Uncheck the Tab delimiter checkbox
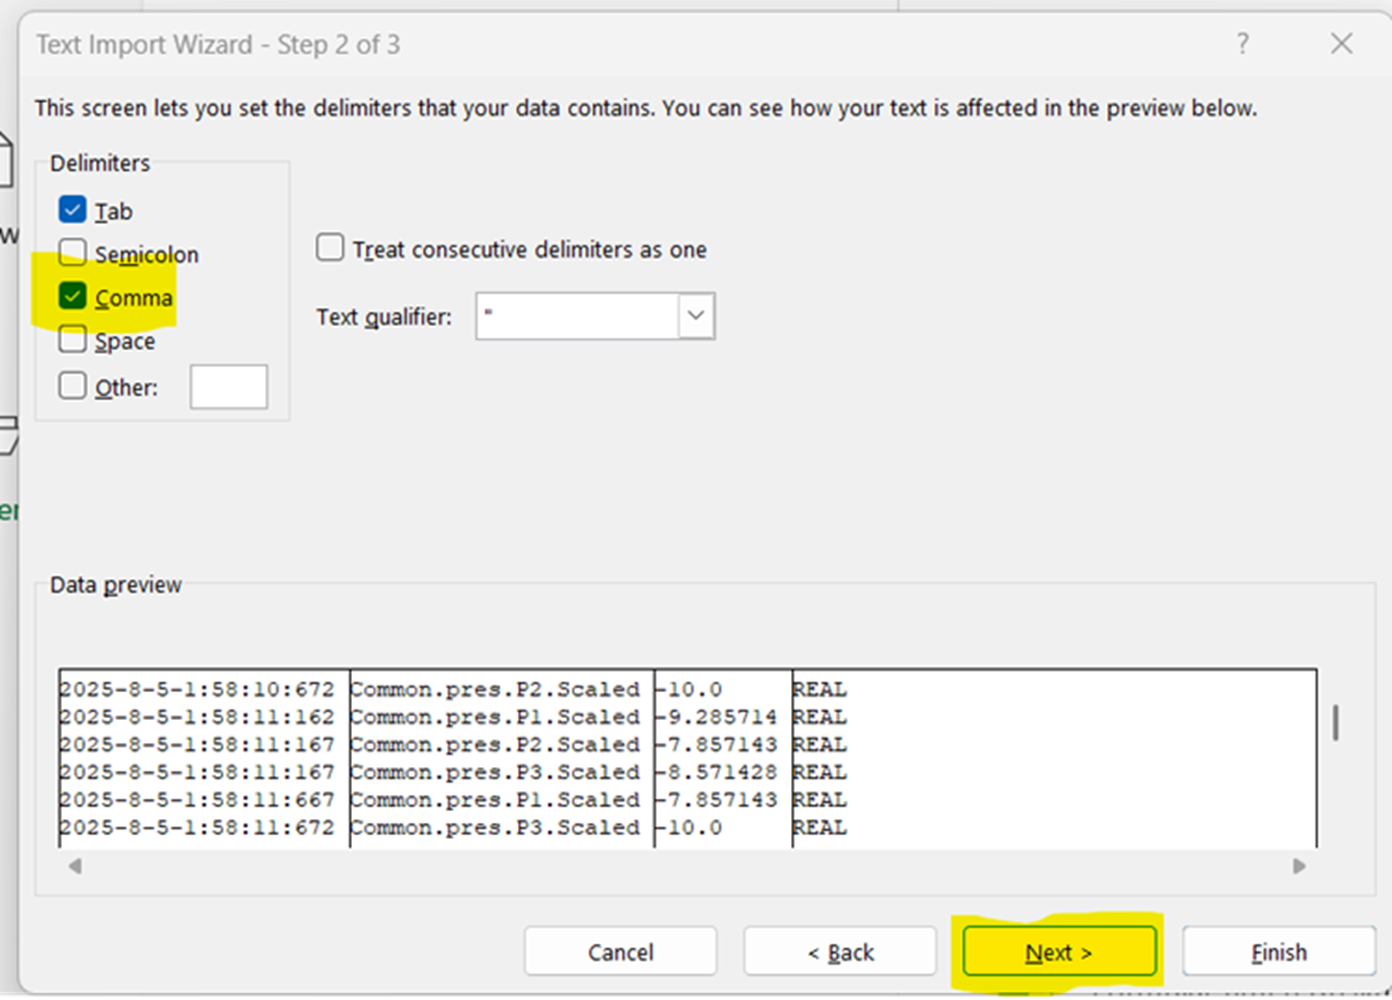Viewport: 1392px width, 1000px height. (x=73, y=210)
